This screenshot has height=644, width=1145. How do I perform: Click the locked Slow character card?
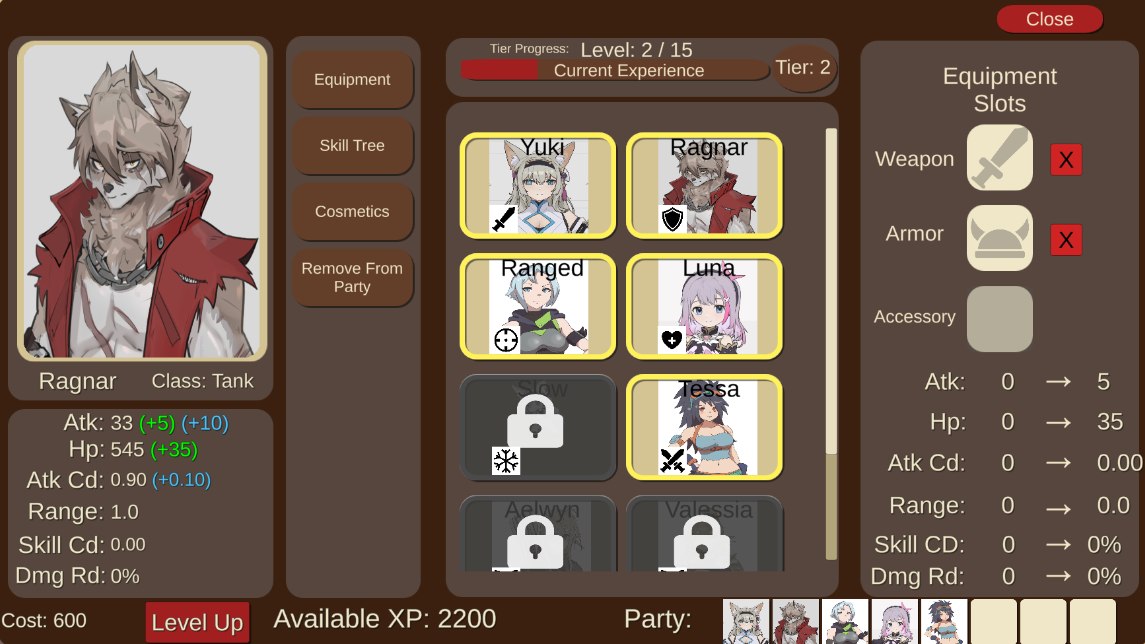pos(538,427)
